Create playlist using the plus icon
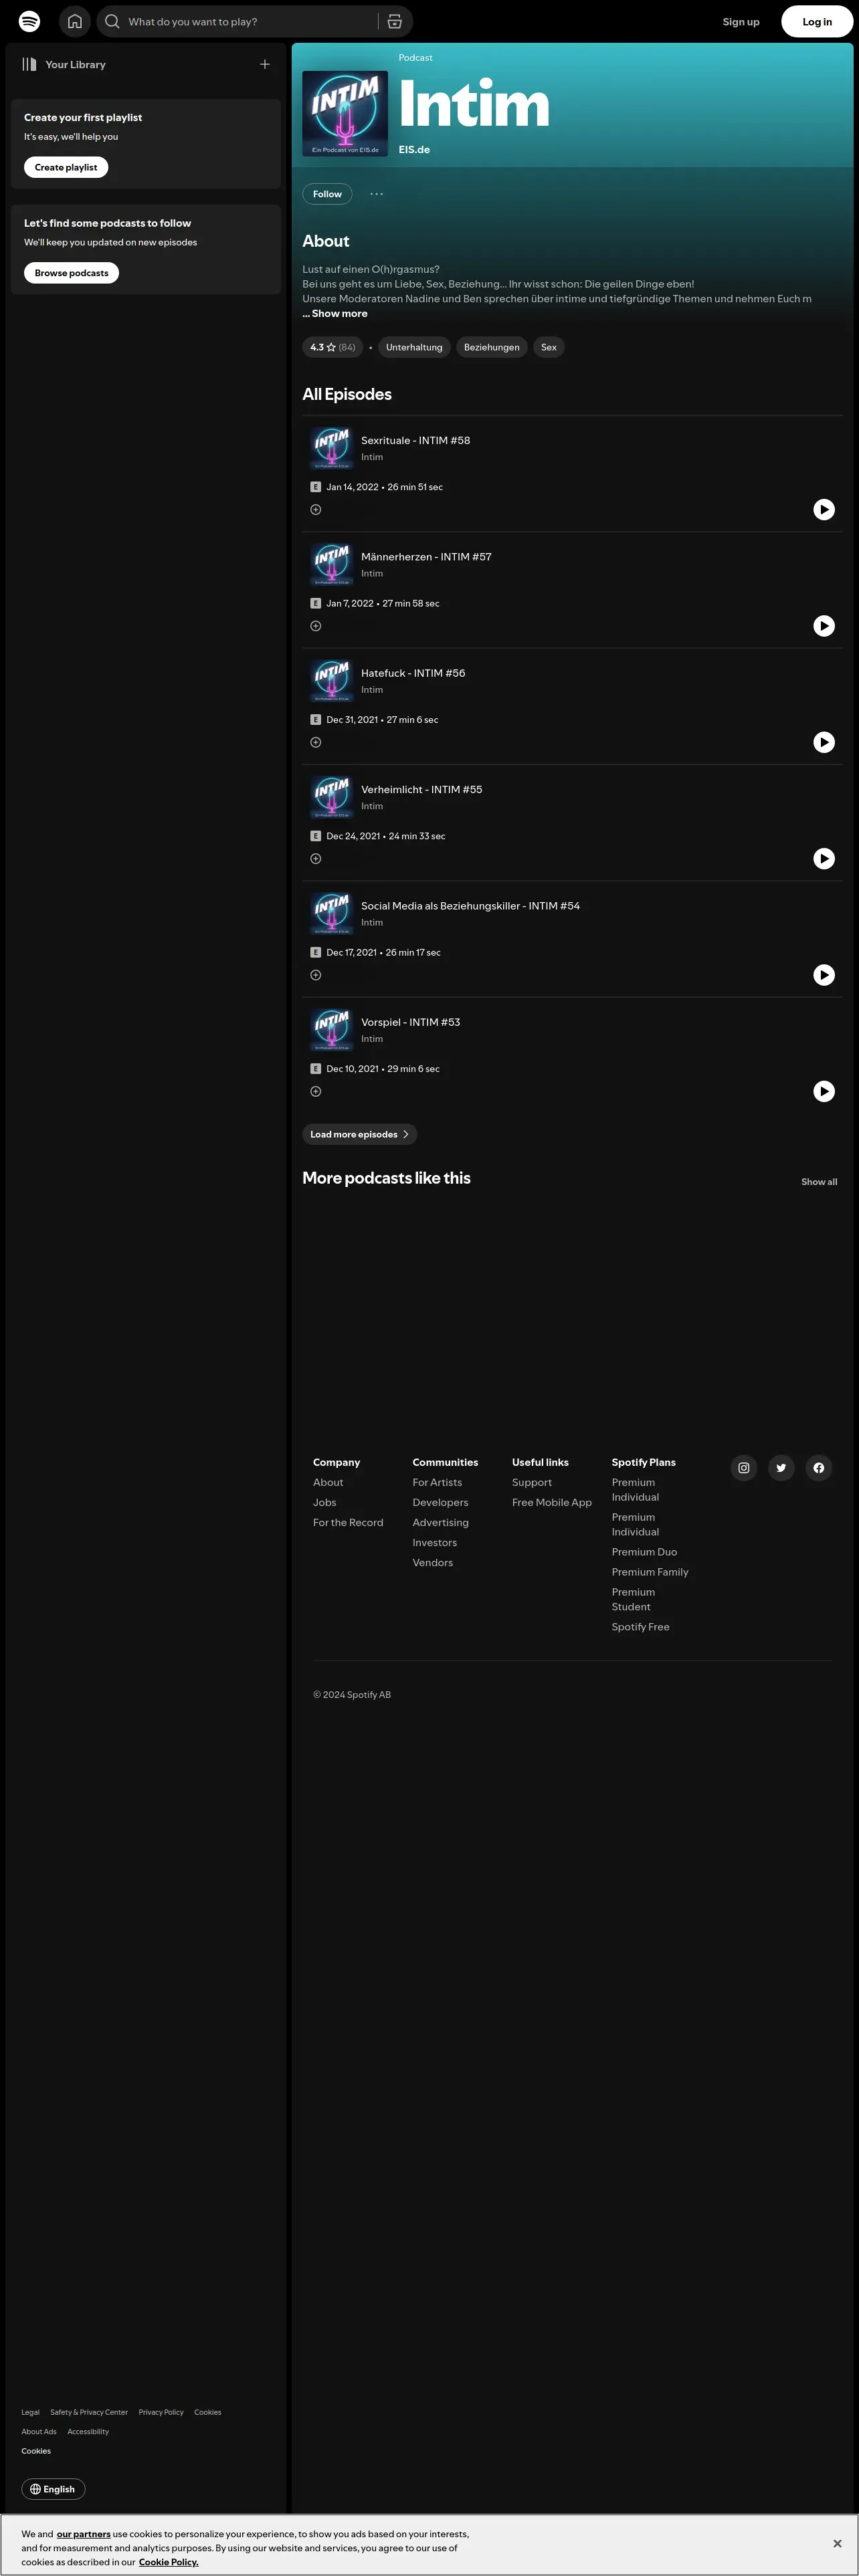The width and height of the screenshot is (859, 2576). click(265, 64)
